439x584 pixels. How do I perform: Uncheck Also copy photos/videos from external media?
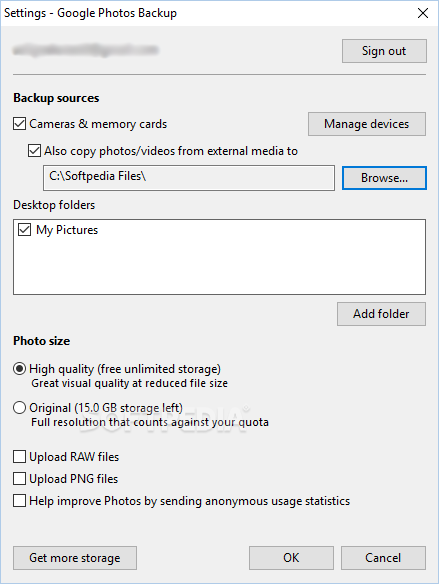tap(34, 151)
